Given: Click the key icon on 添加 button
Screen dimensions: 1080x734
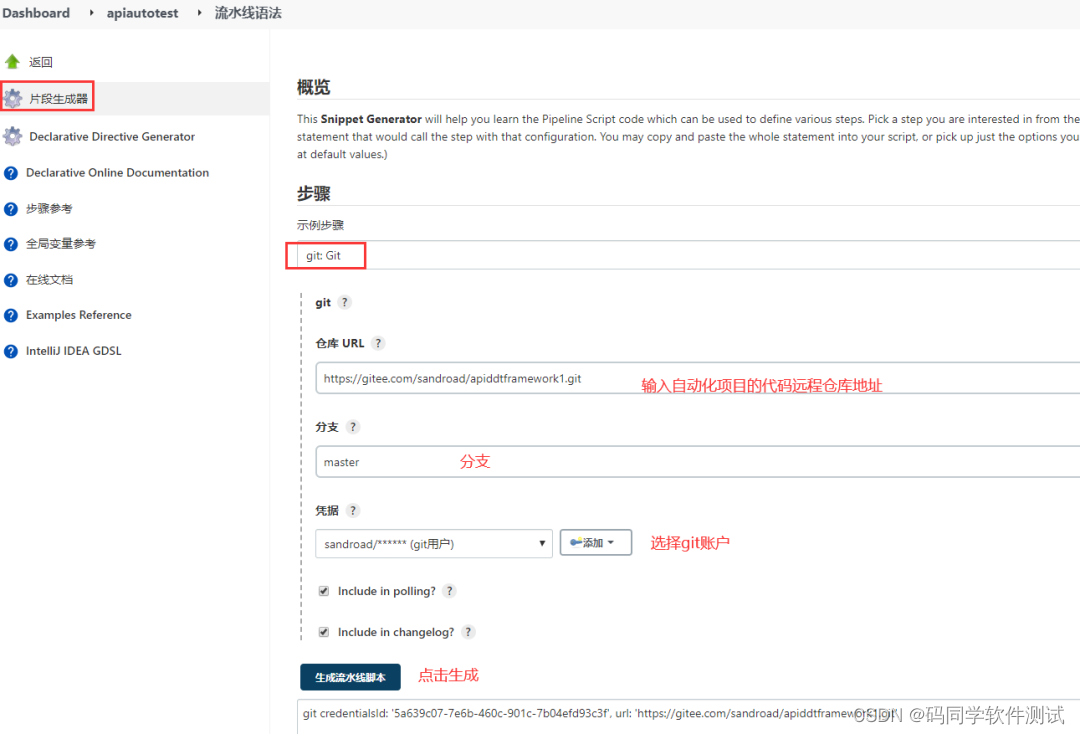Looking at the screenshot, I should pos(576,542).
